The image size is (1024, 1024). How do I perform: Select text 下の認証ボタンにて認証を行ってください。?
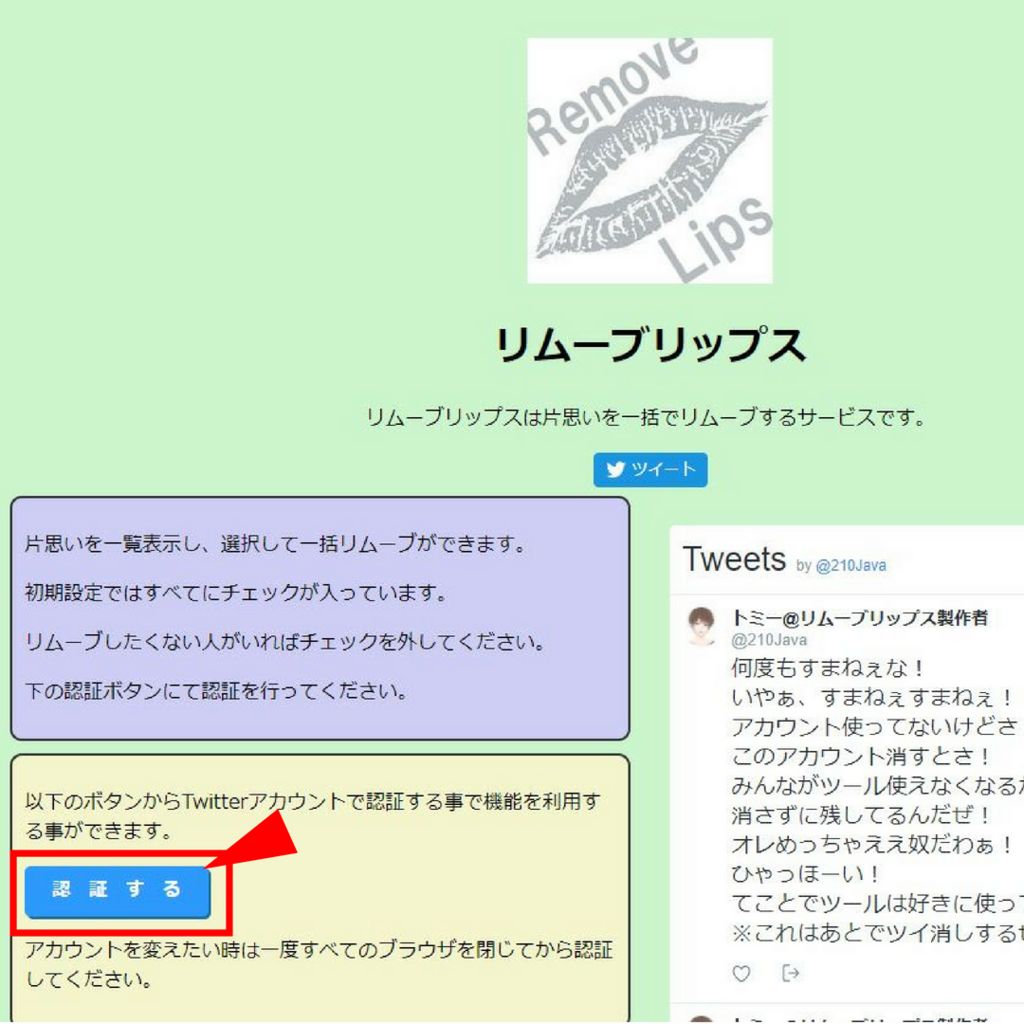[216, 690]
